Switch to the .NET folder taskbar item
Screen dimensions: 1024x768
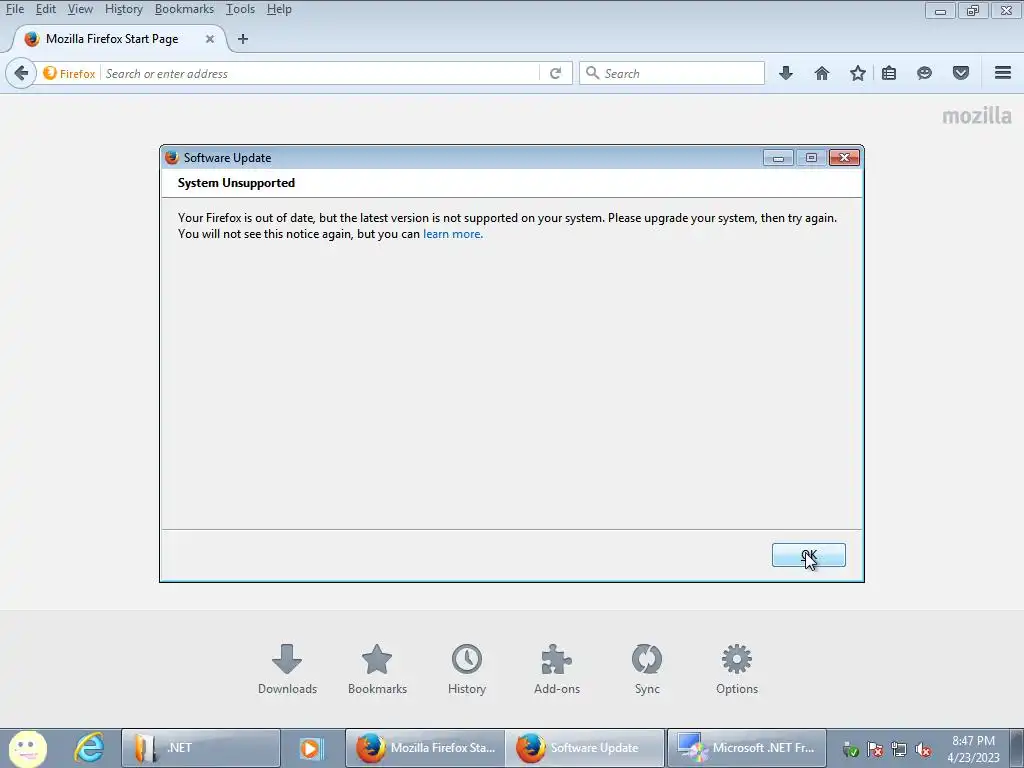tap(201, 748)
